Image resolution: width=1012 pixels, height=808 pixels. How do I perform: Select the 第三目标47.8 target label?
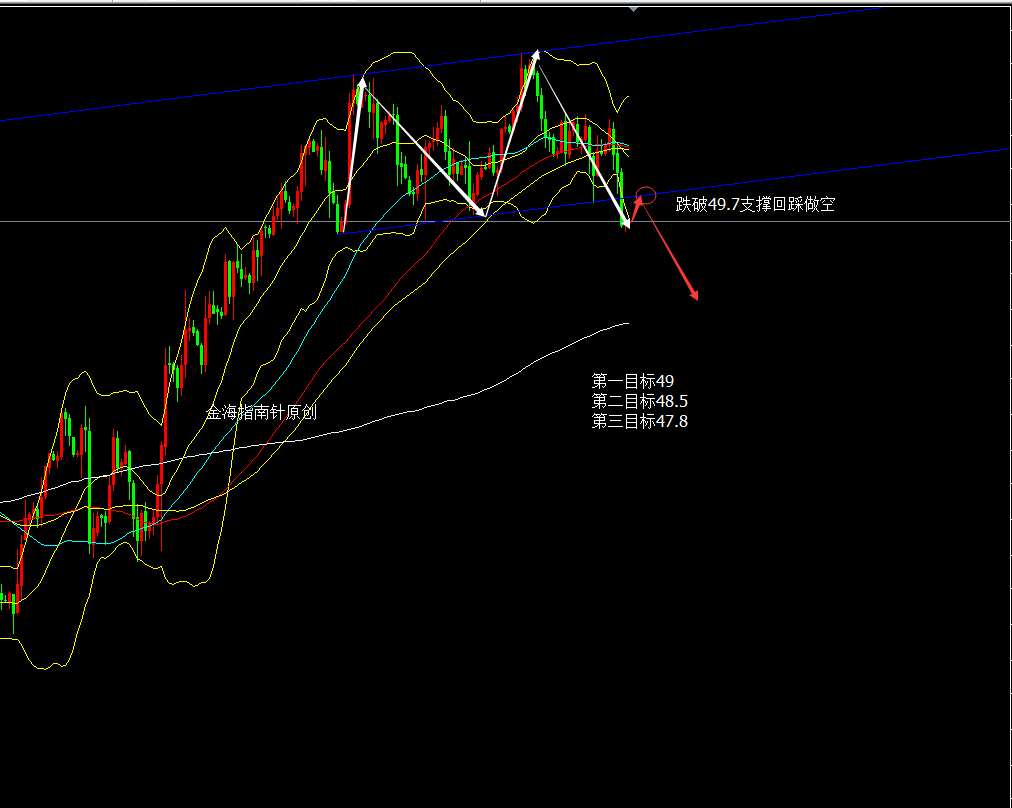[639, 421]
